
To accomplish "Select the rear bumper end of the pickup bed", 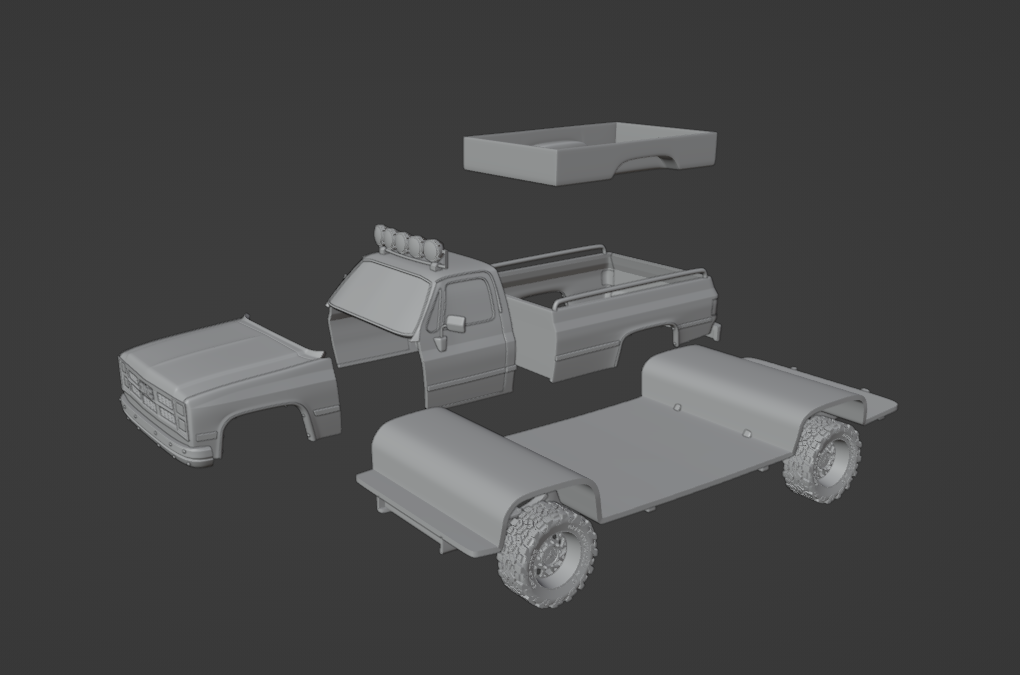I will [714, 328].
